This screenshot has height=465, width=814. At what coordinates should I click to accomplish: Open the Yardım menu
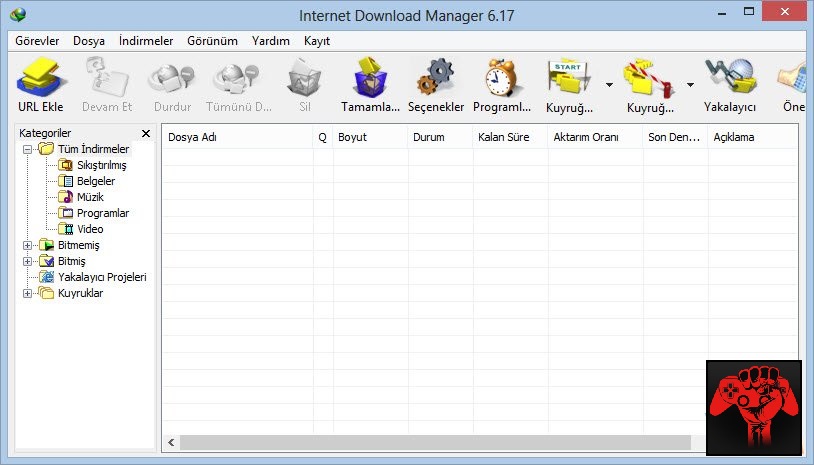(270, 41)
